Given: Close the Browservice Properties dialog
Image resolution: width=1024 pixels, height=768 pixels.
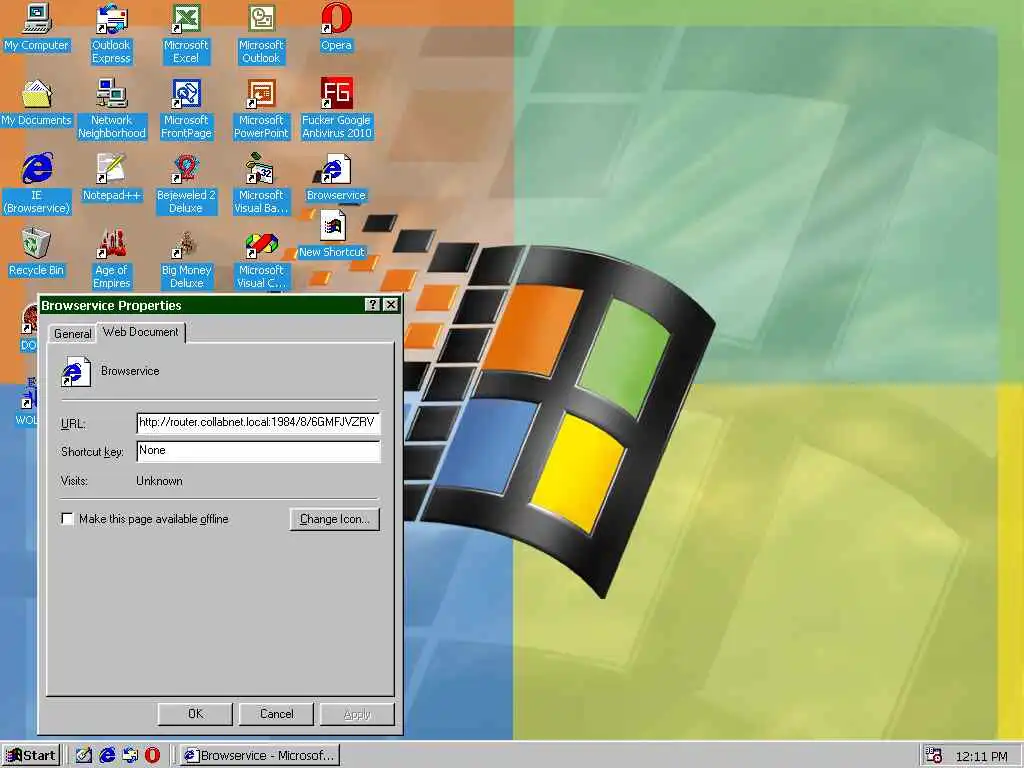Looking at the screenshot, I should click(391, 305).
